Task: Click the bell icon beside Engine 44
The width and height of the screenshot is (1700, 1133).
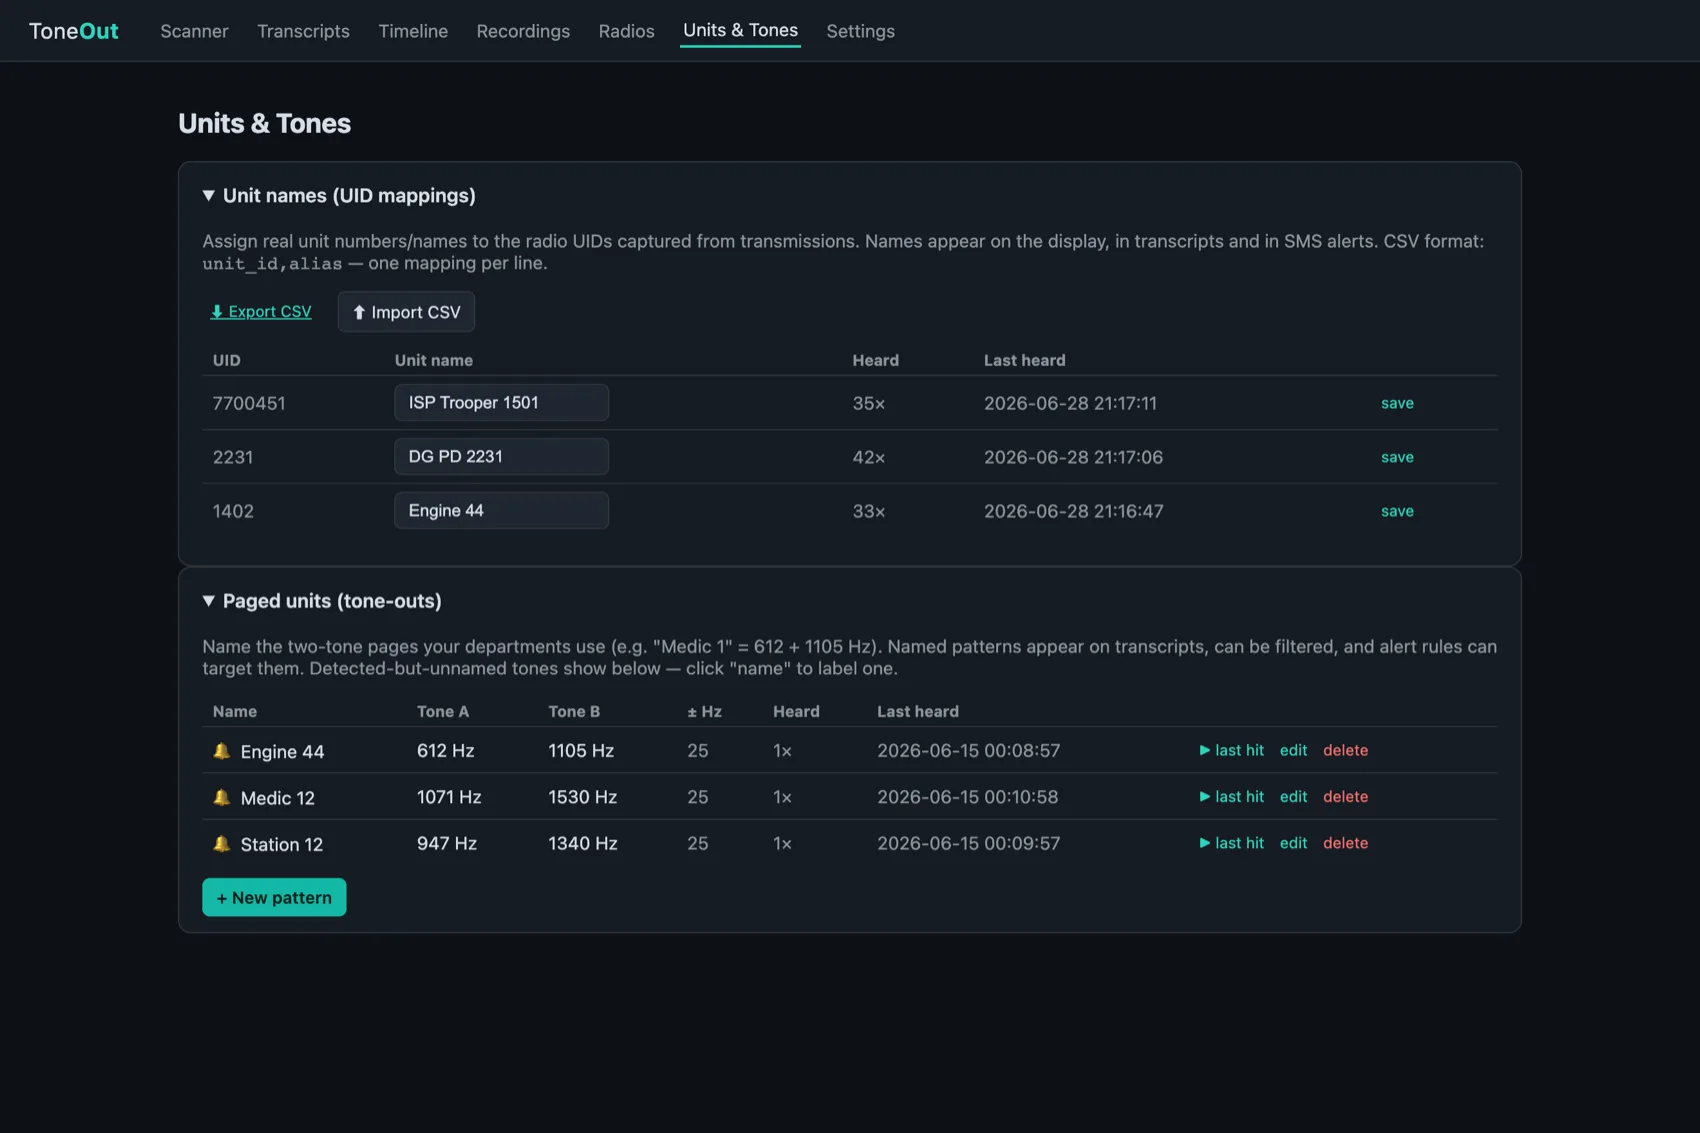Action: pos(222,751)
